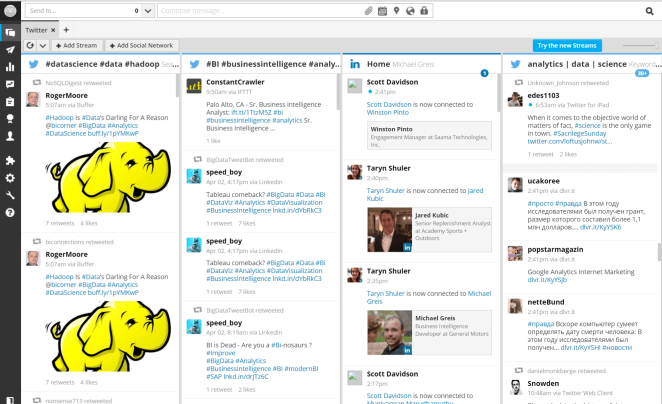Click Twitter bird icon of #datascience stream

pos(34,64)
